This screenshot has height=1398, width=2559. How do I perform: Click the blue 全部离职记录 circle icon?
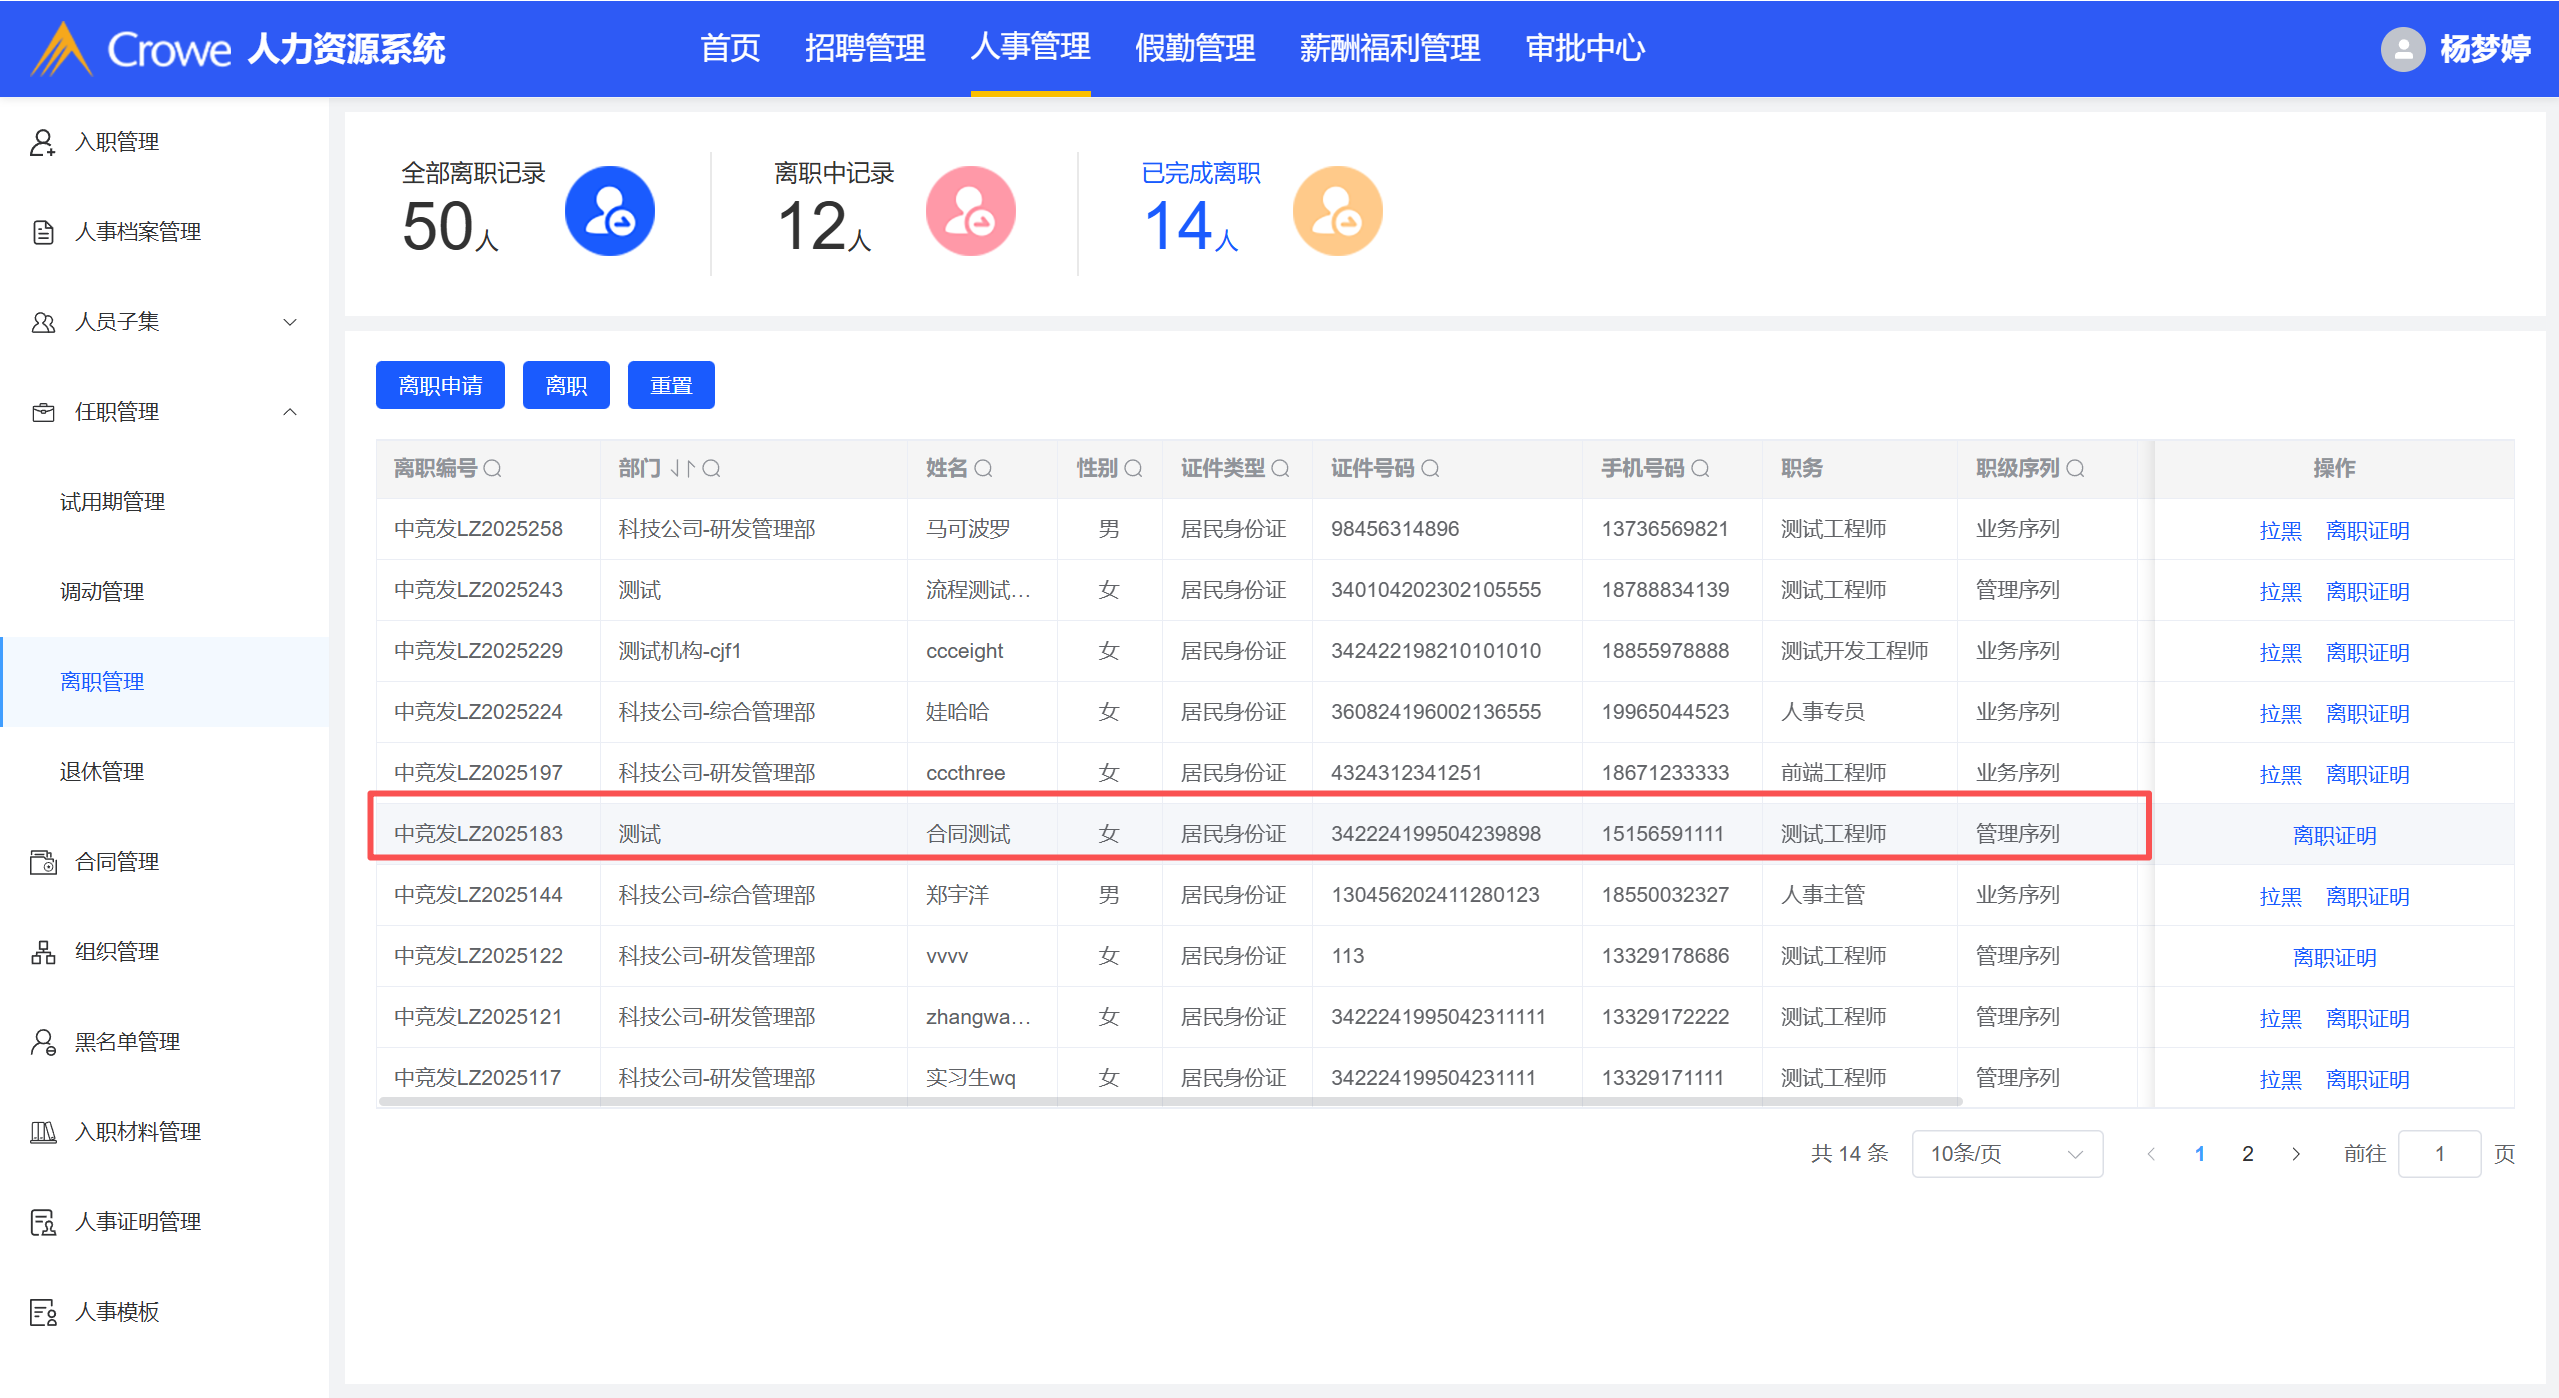(x=609, y=211)
